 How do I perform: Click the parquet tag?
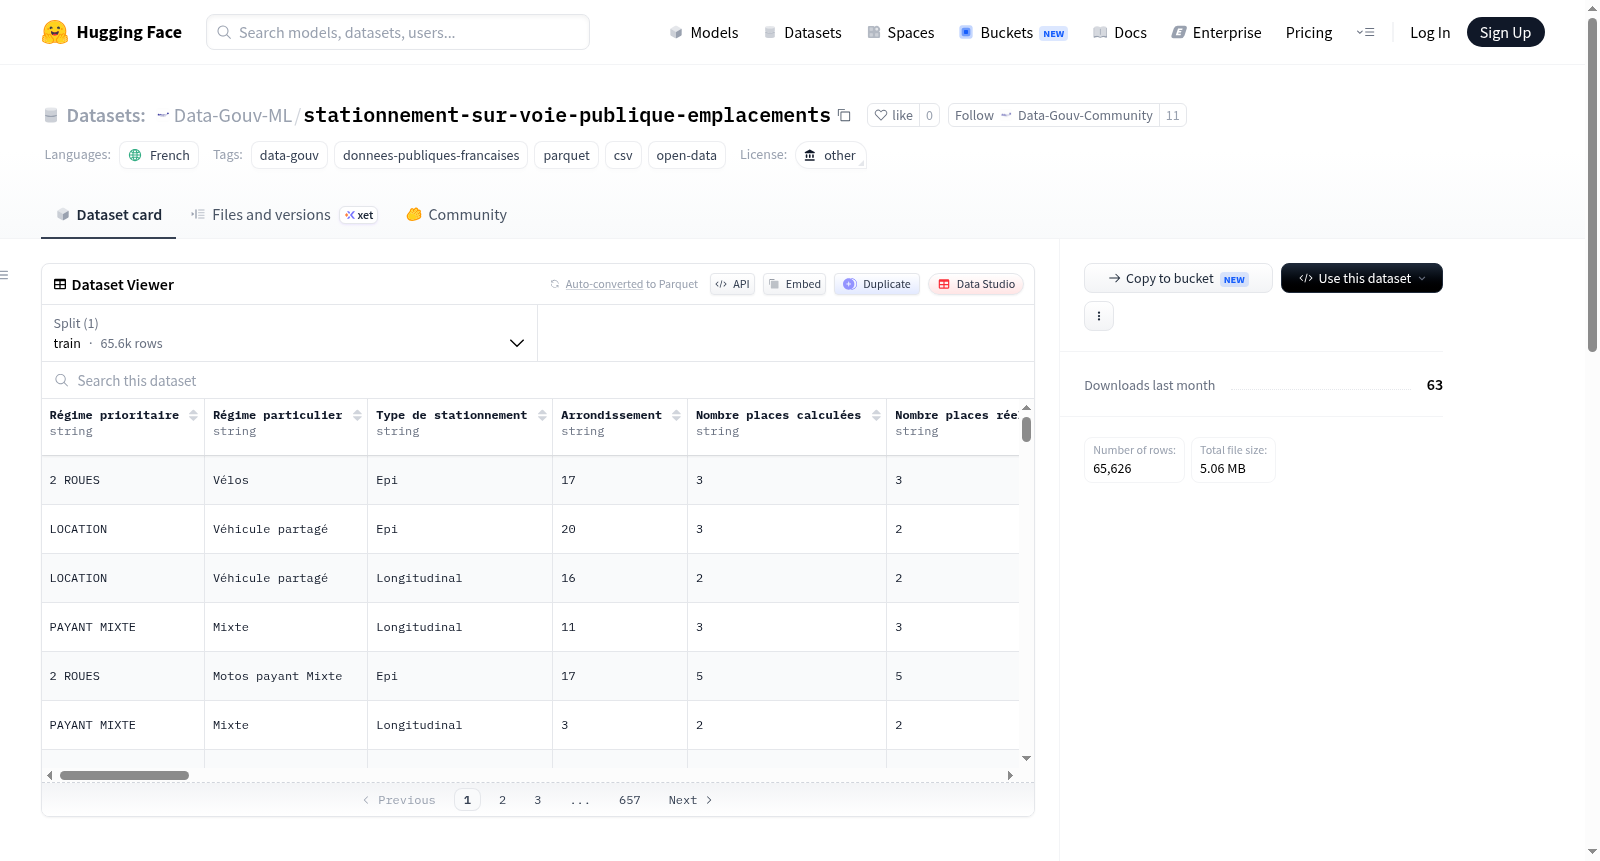coord(566,155)
